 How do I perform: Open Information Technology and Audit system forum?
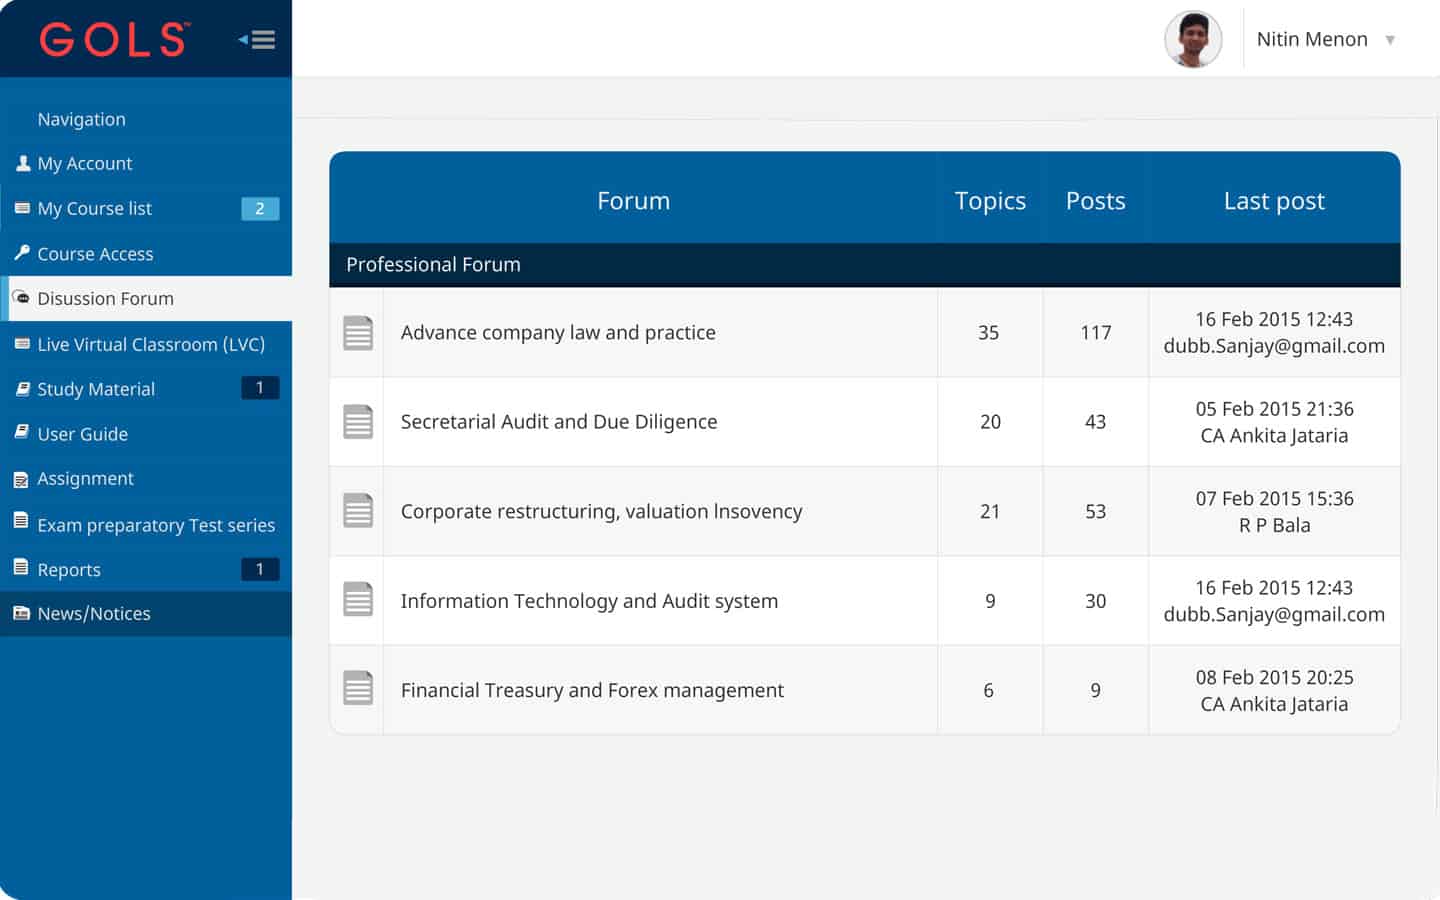[589, 601]
